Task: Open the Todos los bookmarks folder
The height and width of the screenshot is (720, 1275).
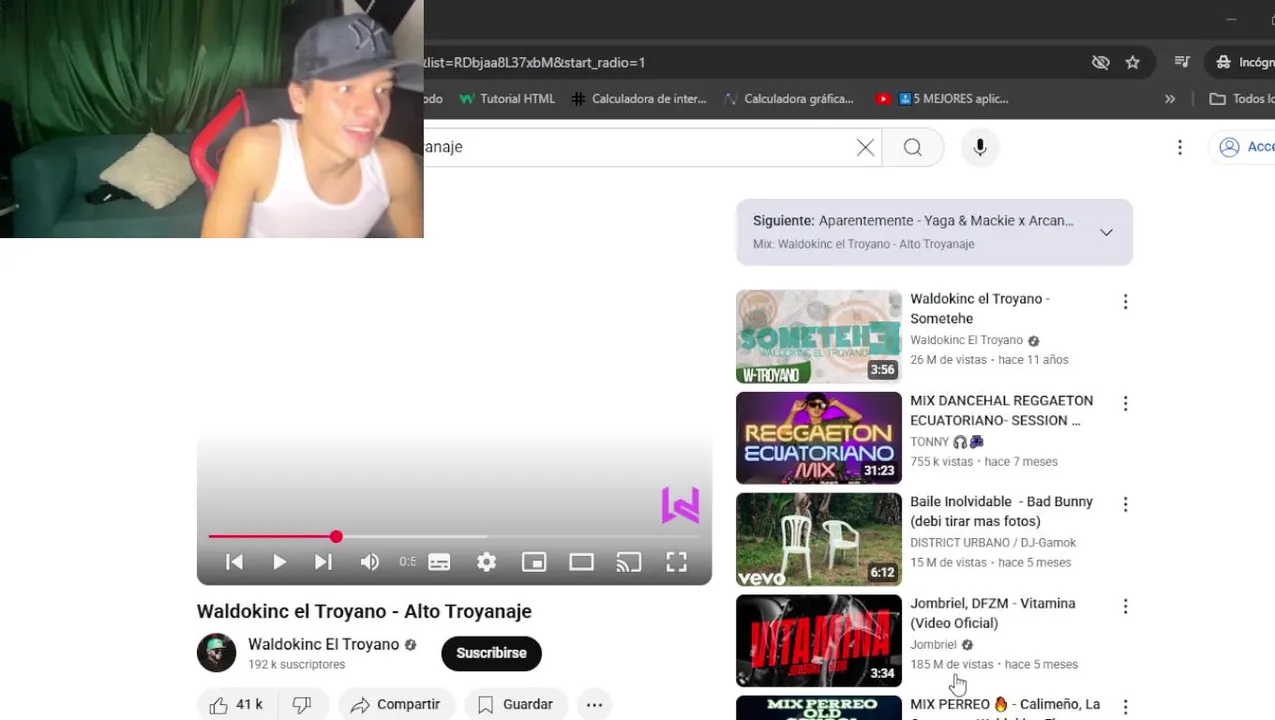Action: pos(1241,99)
